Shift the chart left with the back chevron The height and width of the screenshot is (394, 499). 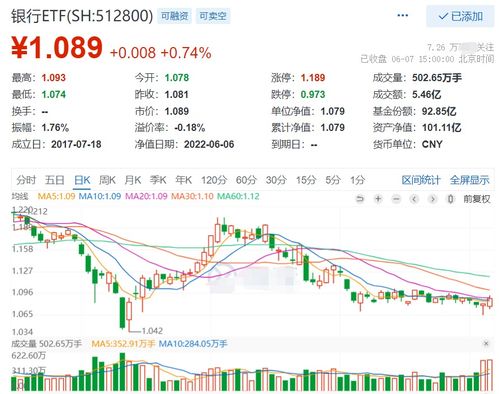click(414, 199)
